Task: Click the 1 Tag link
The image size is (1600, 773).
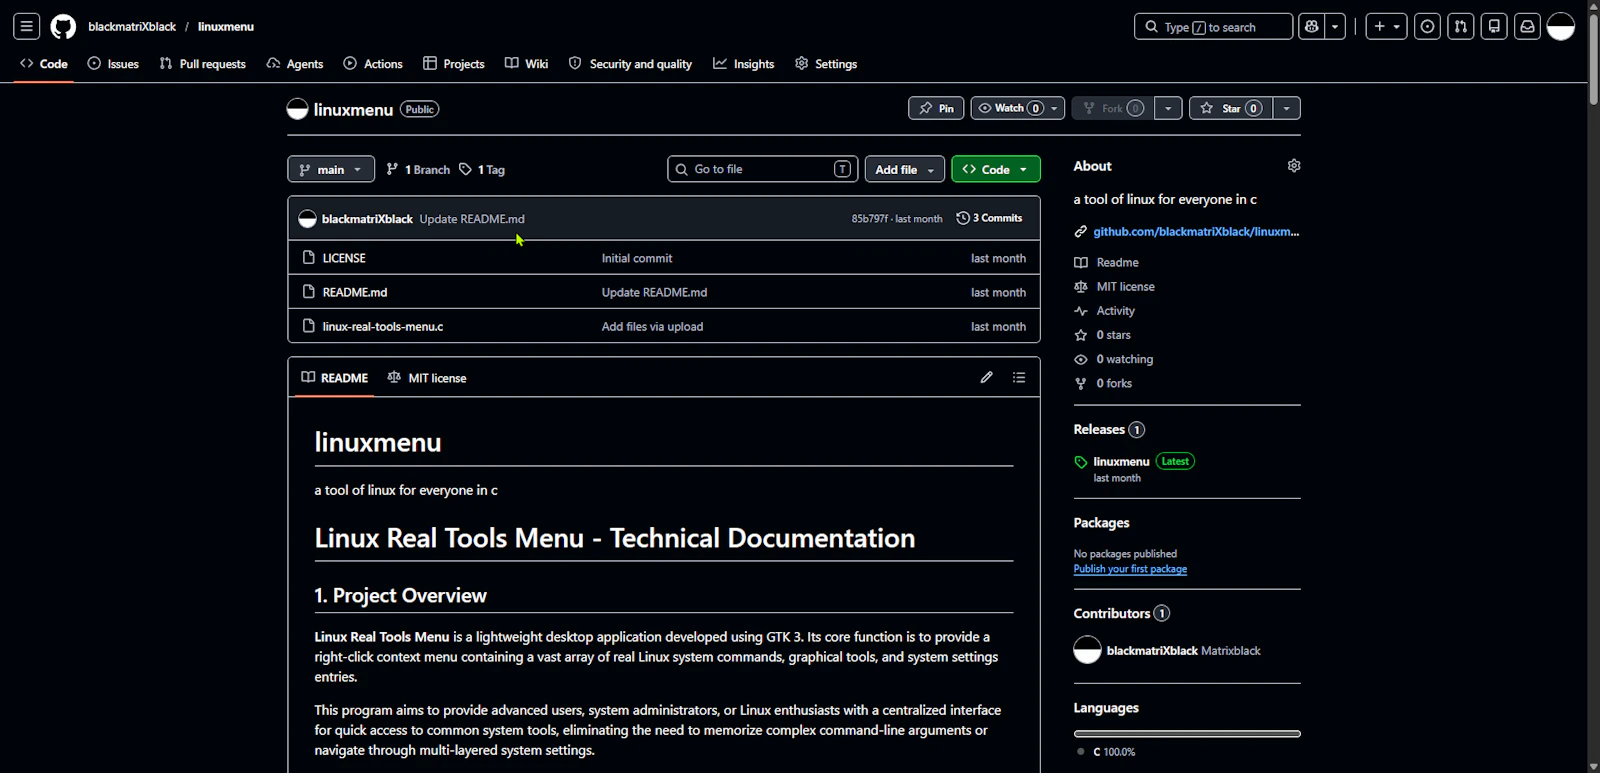Action: tap(482, 170)
